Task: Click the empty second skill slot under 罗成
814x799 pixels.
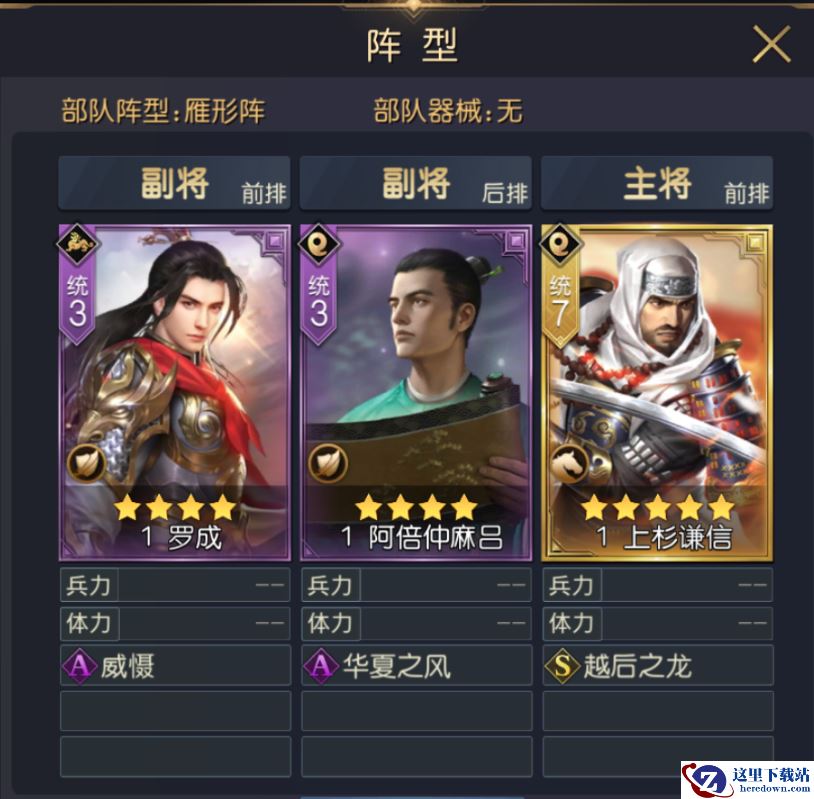Action: click(x=175, y=711)
